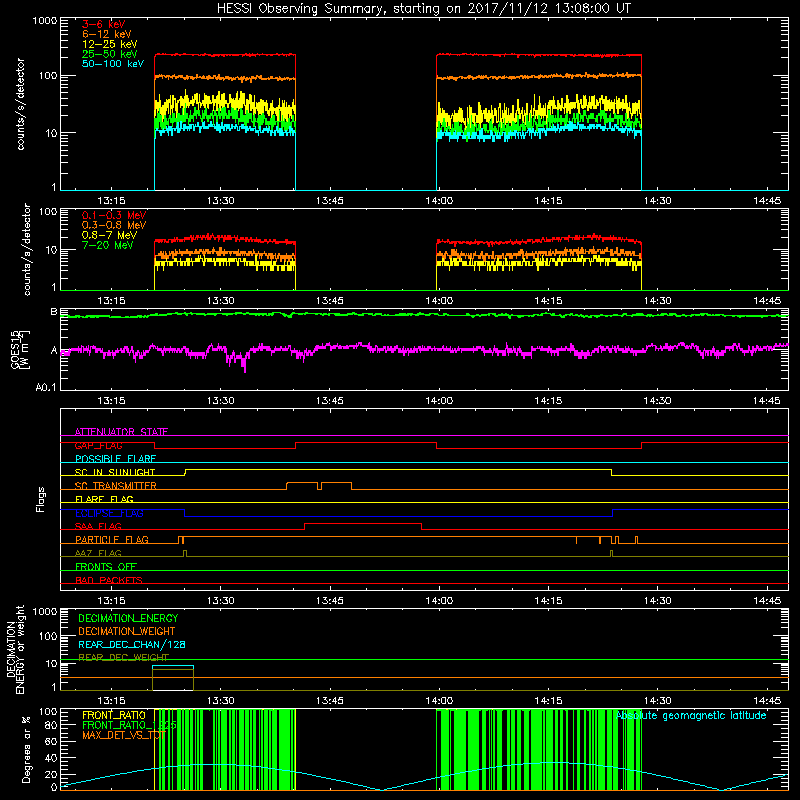Viewport: 800px width, 800px height.
Task: Select the 'ATTENUATOR_STATE' flag label
Action: 121,432
